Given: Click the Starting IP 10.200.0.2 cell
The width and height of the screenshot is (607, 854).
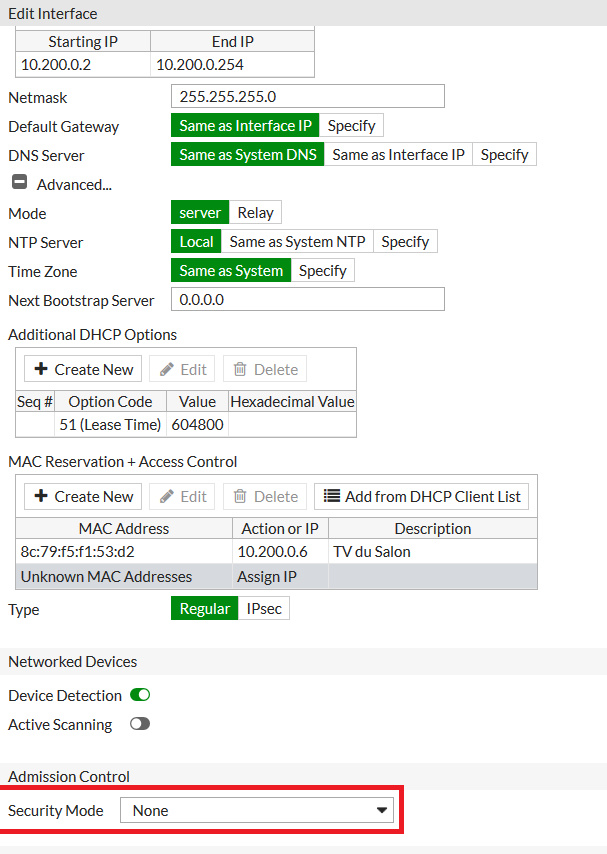Looking at the screenshot, I should (84, 65).
